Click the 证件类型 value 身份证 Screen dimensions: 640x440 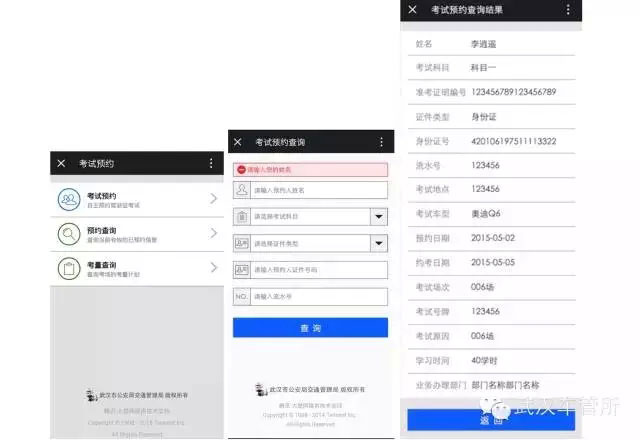tap(484, 117)
